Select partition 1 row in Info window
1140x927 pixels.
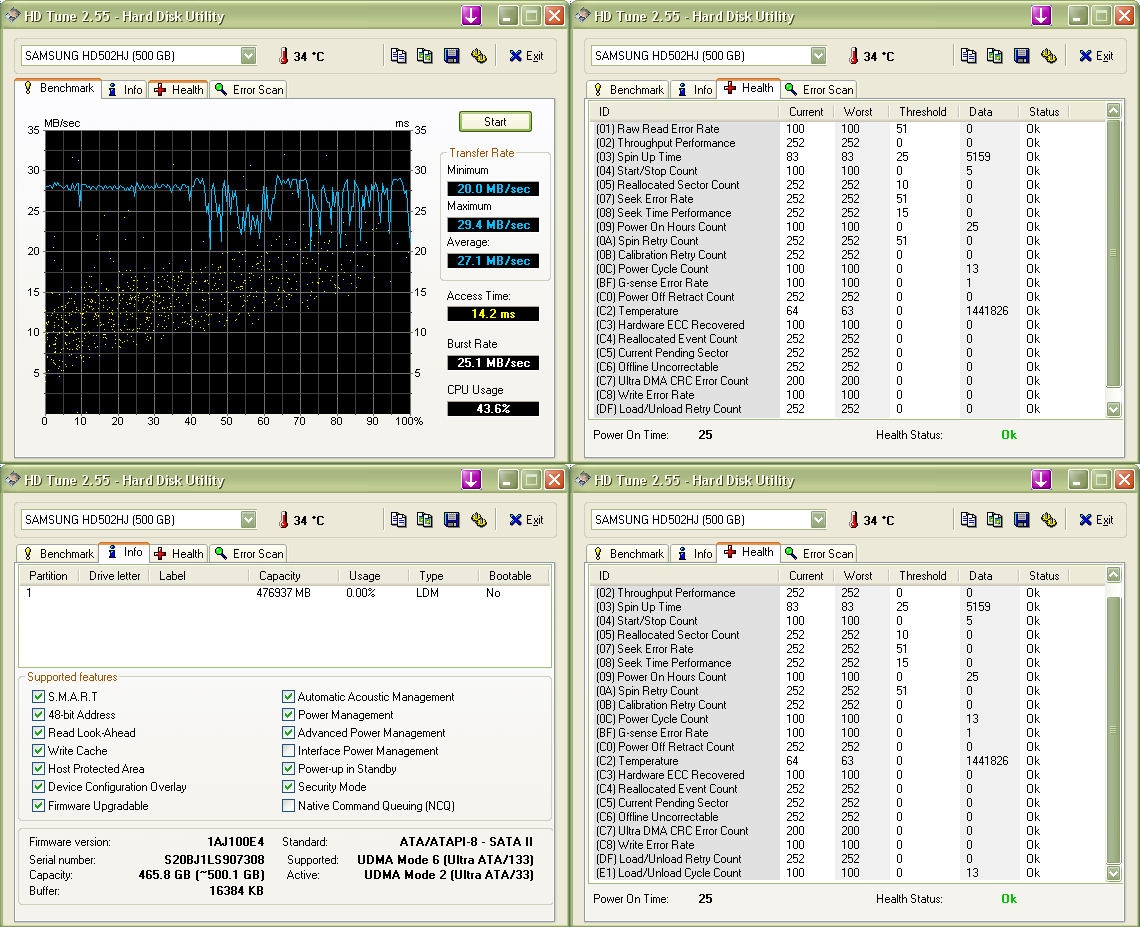tap(284, 593)
